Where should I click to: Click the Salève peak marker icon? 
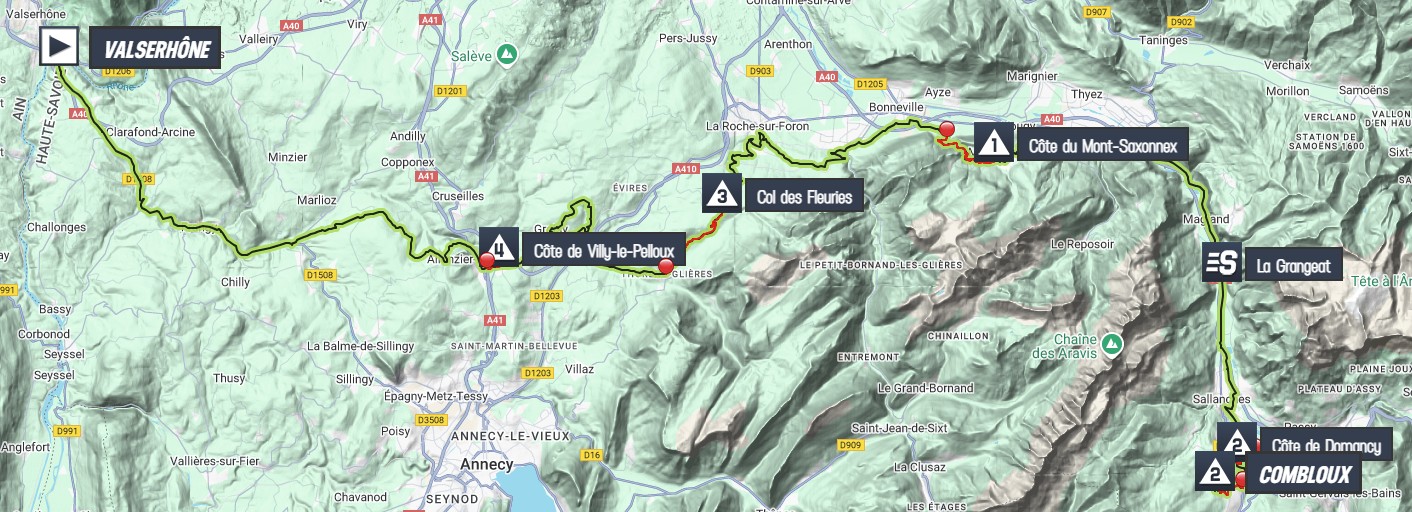[x=508, y=54]
